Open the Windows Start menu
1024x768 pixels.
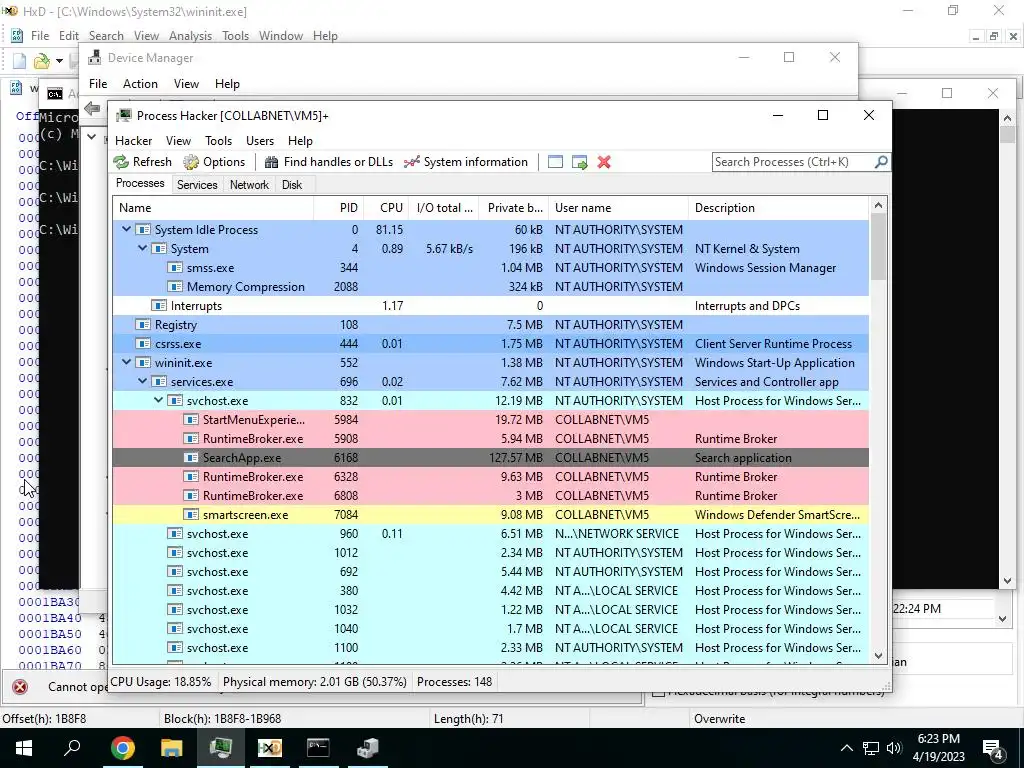click(24, 748)
